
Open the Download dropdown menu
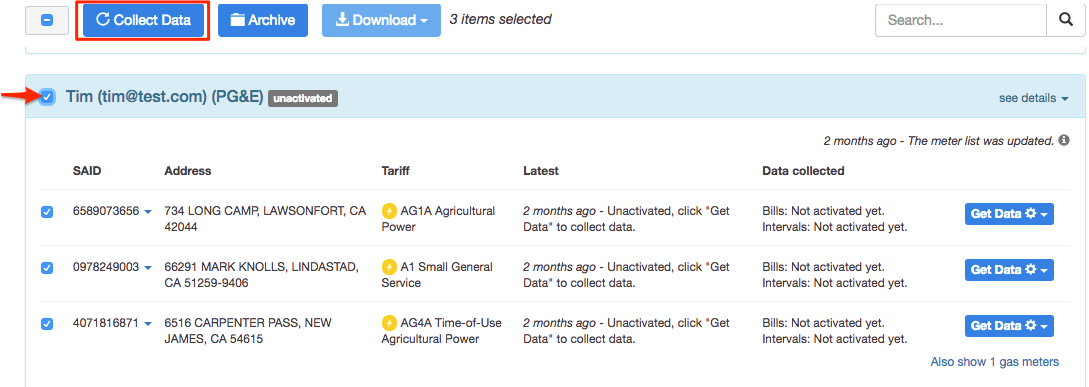coord(381,20)
